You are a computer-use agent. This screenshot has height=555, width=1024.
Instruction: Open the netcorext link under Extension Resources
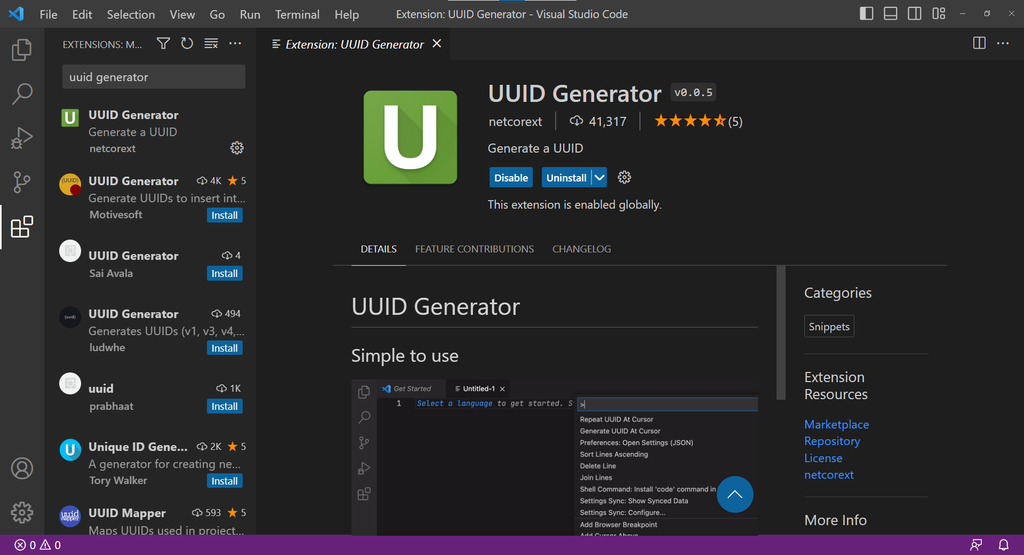coord(829,475)
